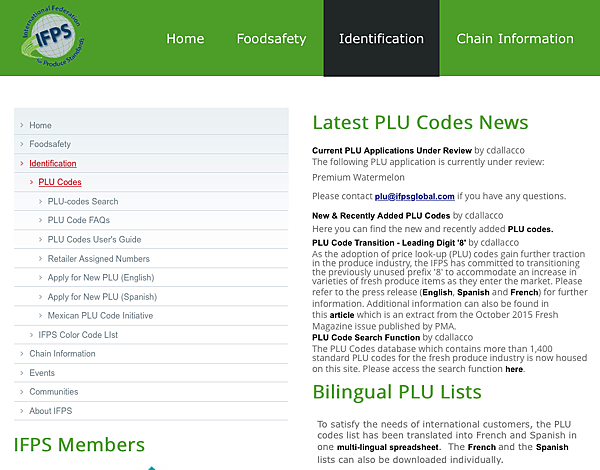The height and width of the screenshot is (470, 600).
Task: Click the 'here' search function link
Action: pyautogui.click(x=514, y=369)
